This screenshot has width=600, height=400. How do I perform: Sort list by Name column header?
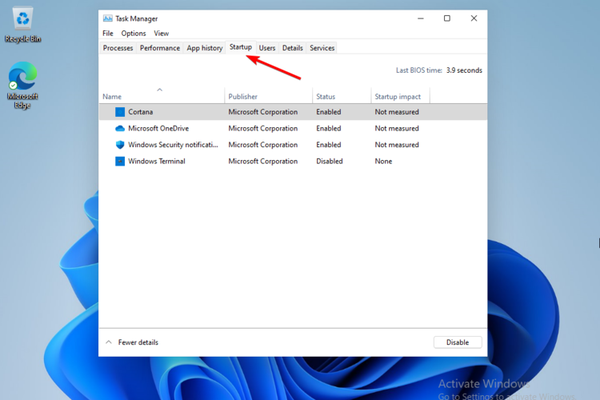pyautogui.click(x=112, y=97)
